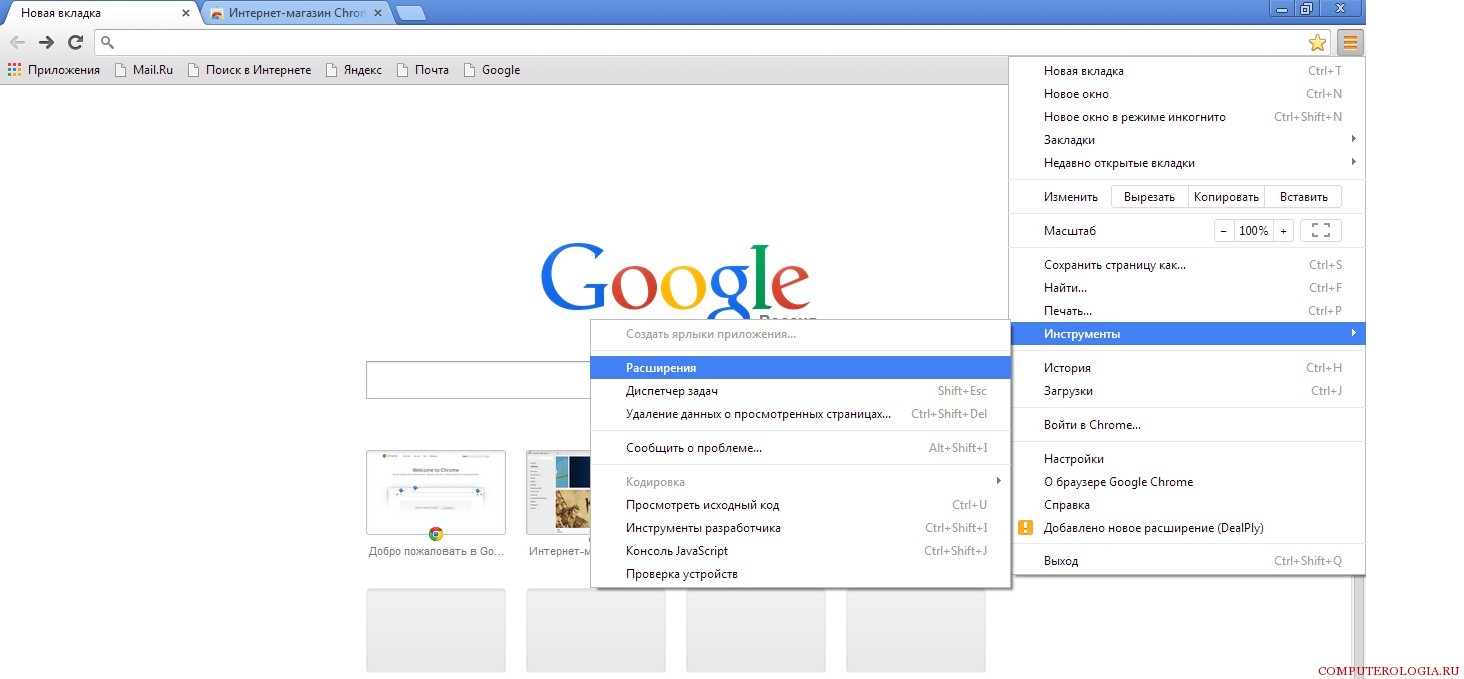The width and height of the screenshot is (1464, 679).
Task: Click the orange Chrome menu icon
Action: click(x=1350, y=42)
